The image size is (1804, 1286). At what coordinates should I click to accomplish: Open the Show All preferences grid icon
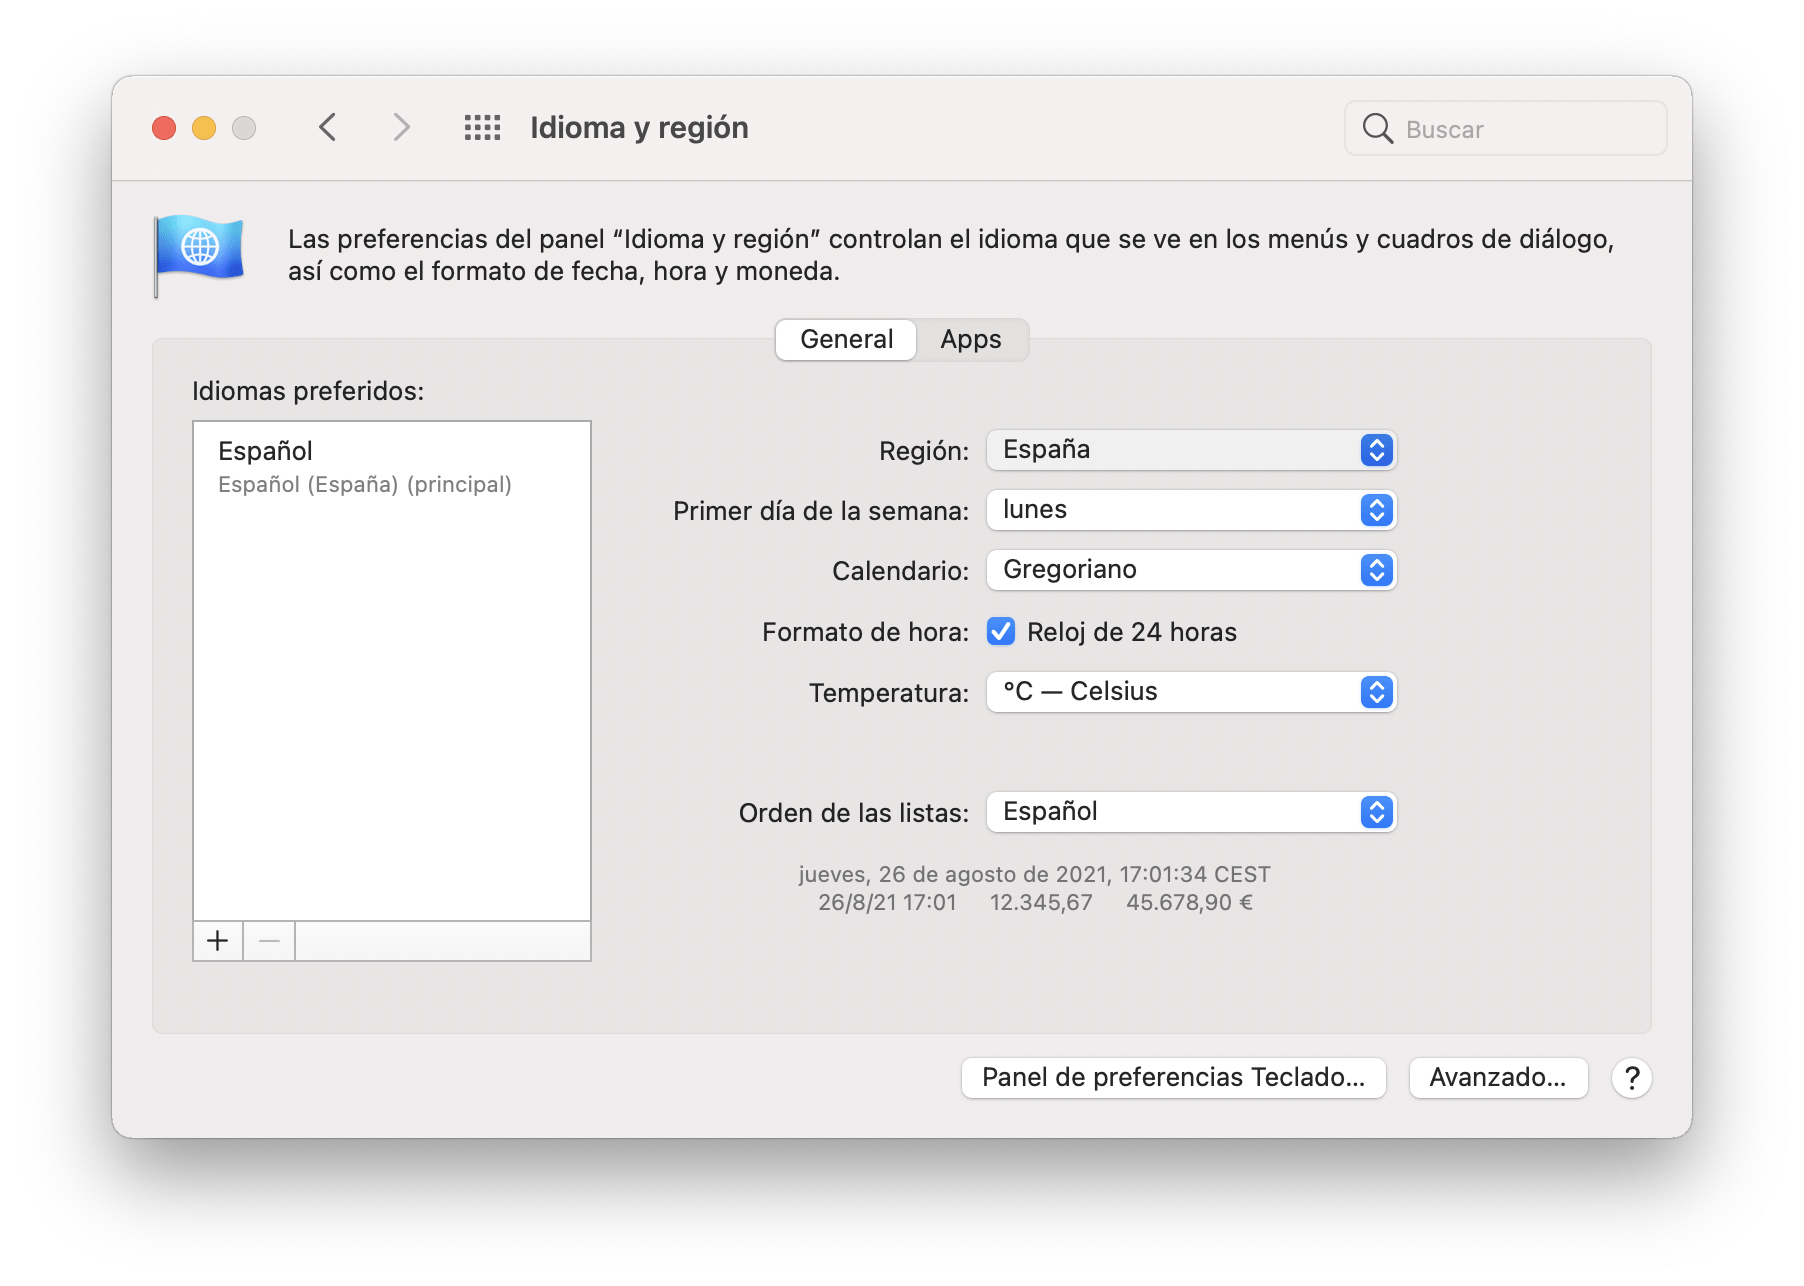click(x=483, y=128)
